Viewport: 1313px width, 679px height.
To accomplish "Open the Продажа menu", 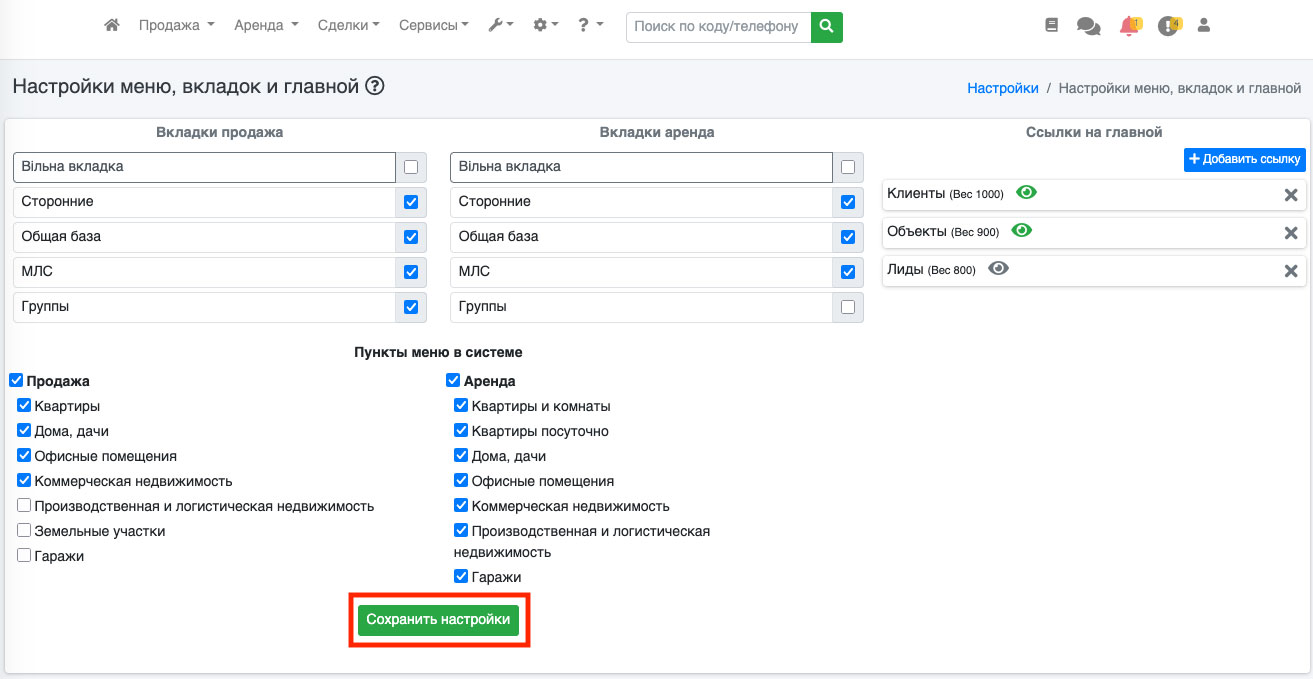I will click(176, 26).
